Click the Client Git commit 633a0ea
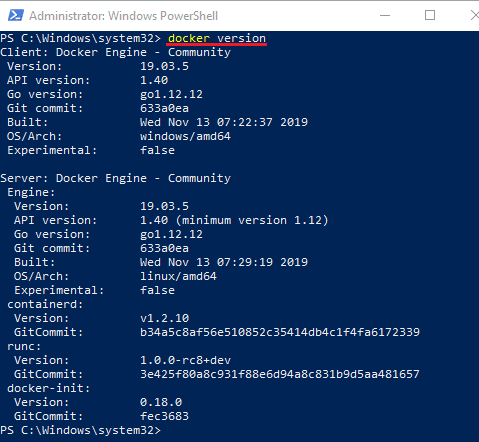Screen dimensions: 479x442 pos(164,108)
